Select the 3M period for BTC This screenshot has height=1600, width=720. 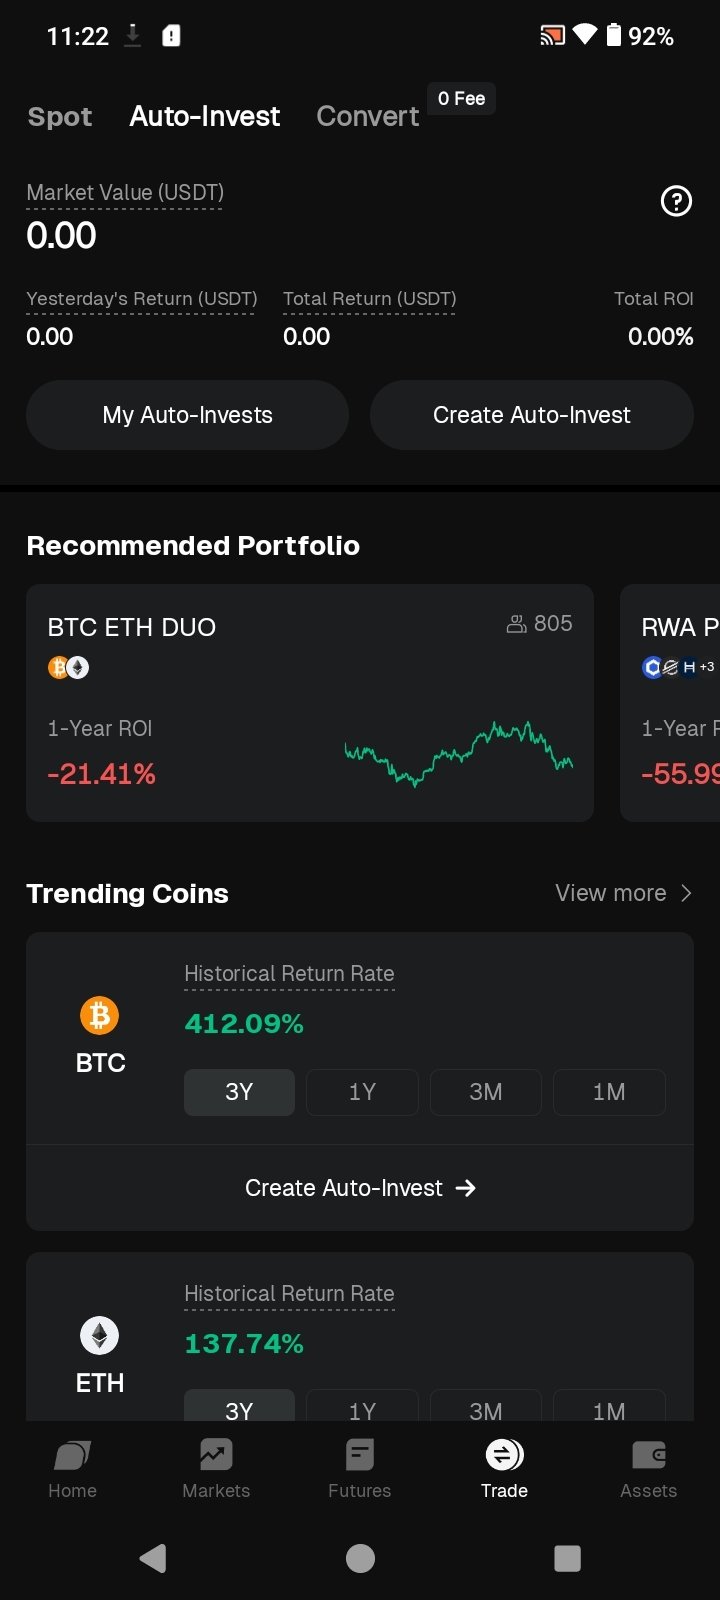click(486, 1092)
